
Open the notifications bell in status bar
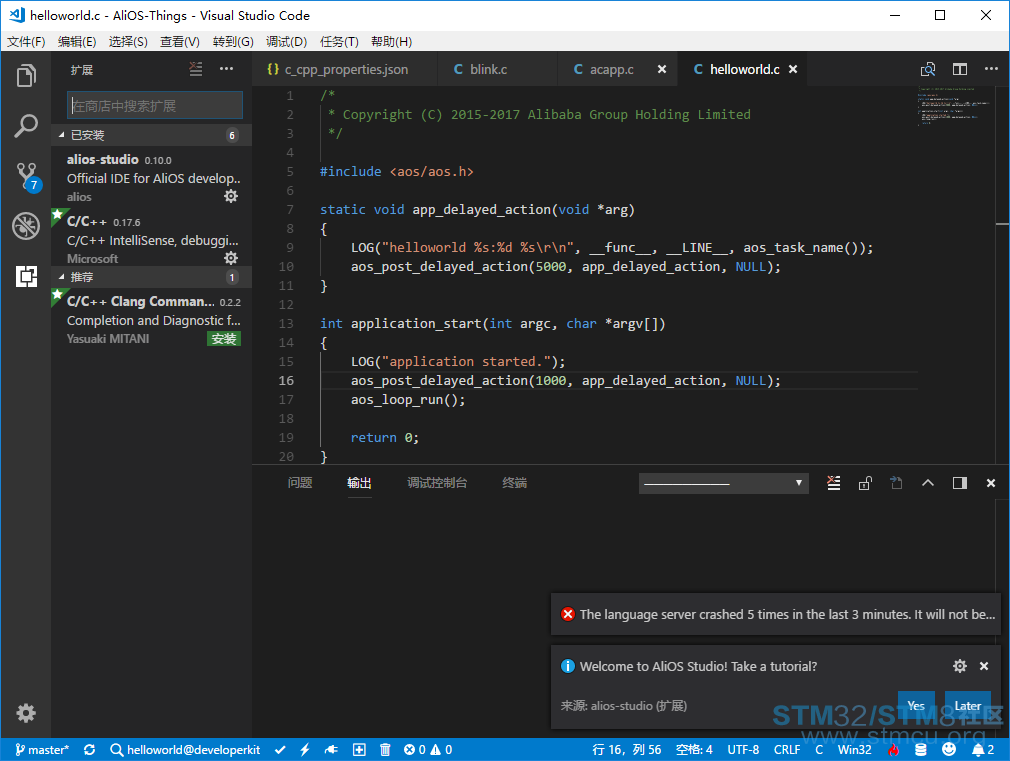982,749
